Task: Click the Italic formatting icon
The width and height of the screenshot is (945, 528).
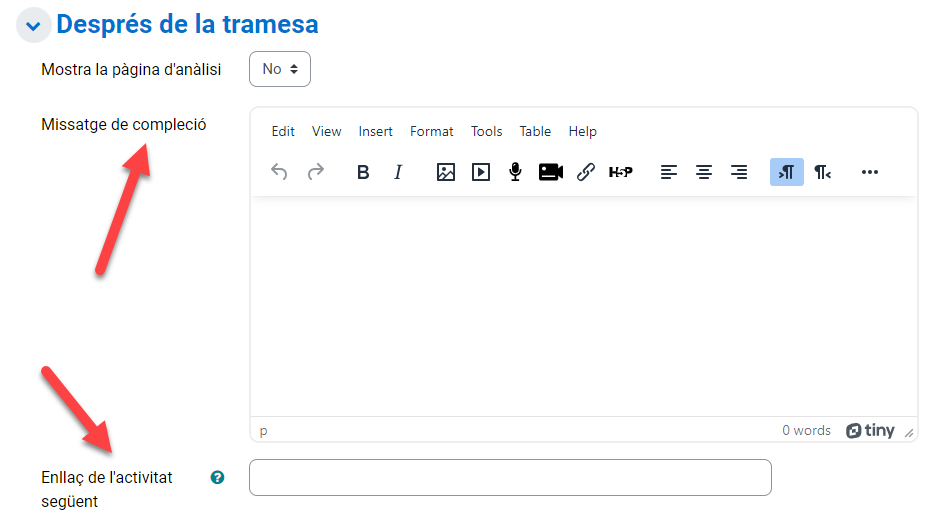Action: tap(398, 172)
